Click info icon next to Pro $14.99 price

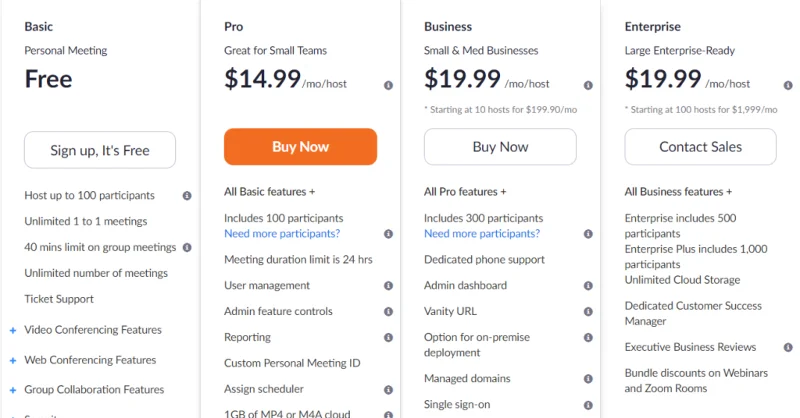(x=388, y=85)
